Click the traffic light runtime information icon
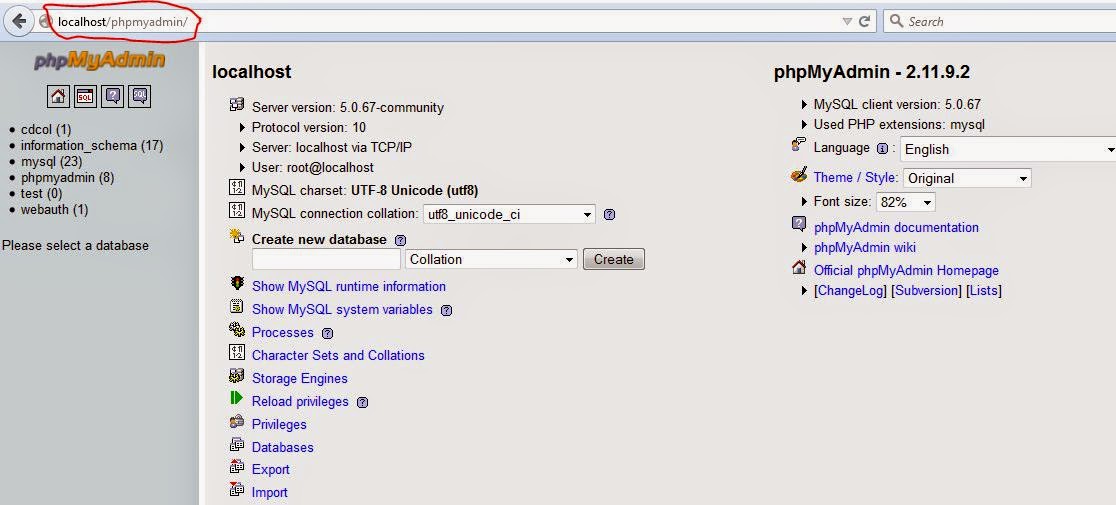 pyautogui.click(x=237, y=283)
